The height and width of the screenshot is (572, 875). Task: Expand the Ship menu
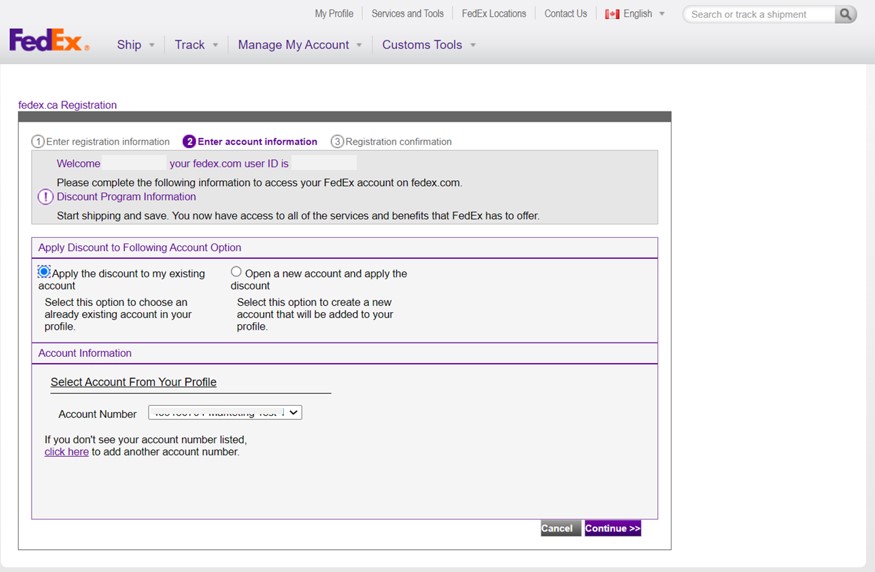tap(135, 45)
